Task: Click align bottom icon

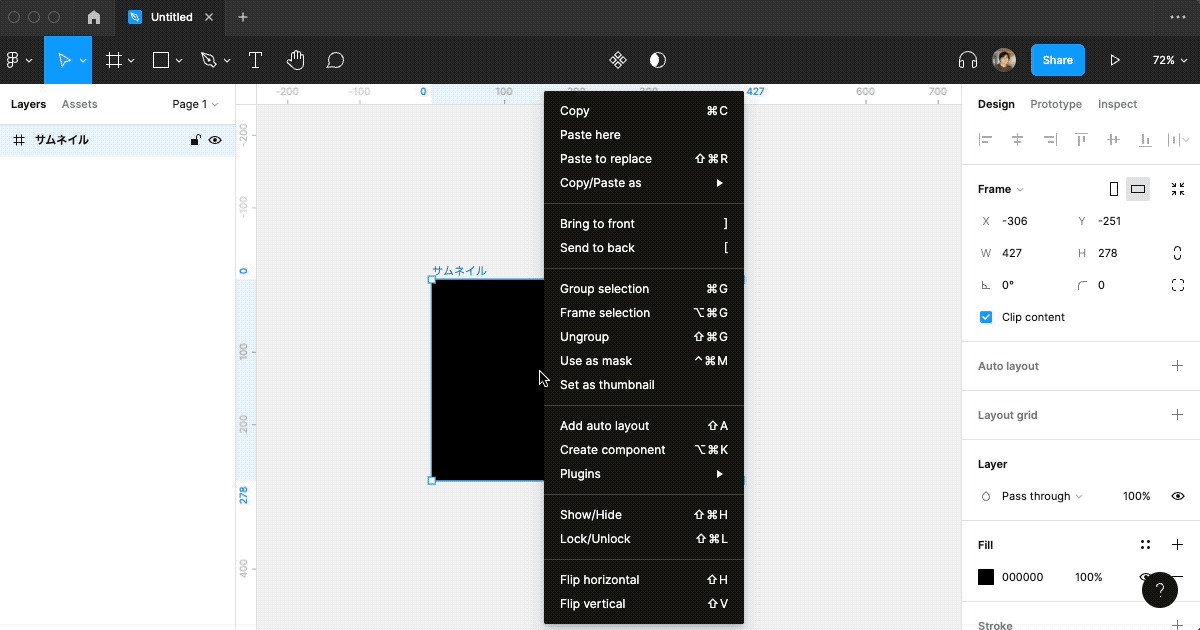Action: point(1146,140)
